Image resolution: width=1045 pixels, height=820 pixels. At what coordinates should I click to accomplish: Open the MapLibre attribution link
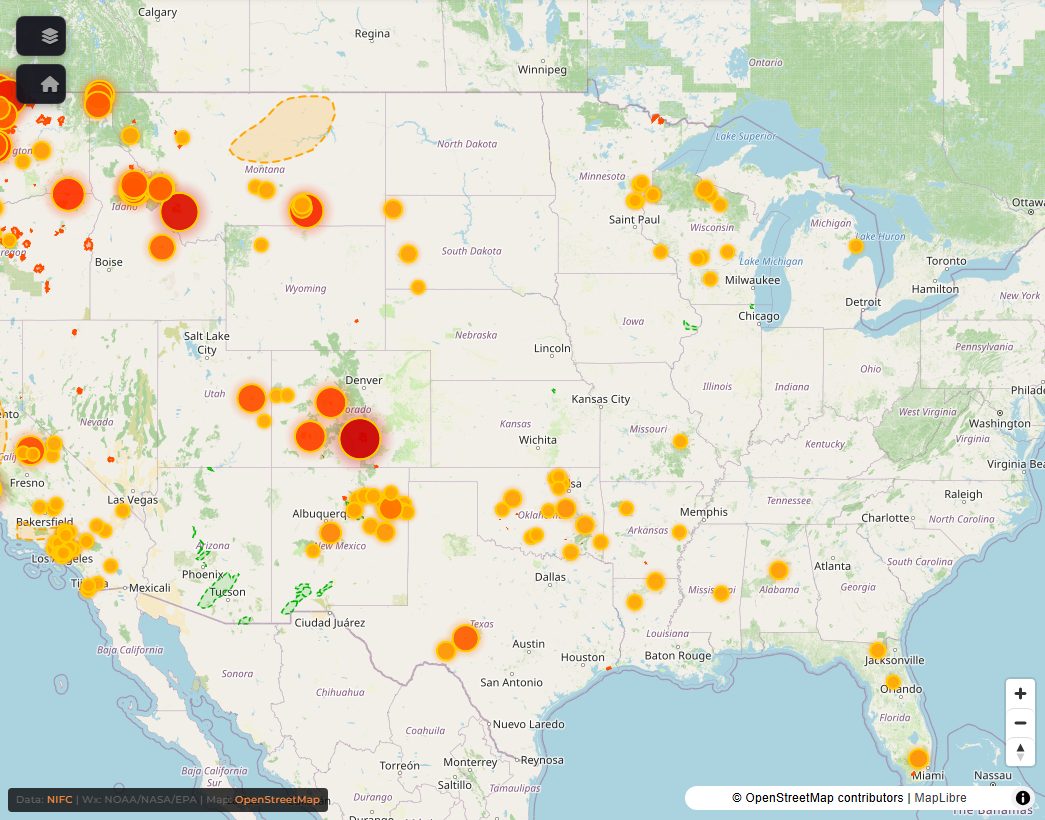(x=940, y=797)
